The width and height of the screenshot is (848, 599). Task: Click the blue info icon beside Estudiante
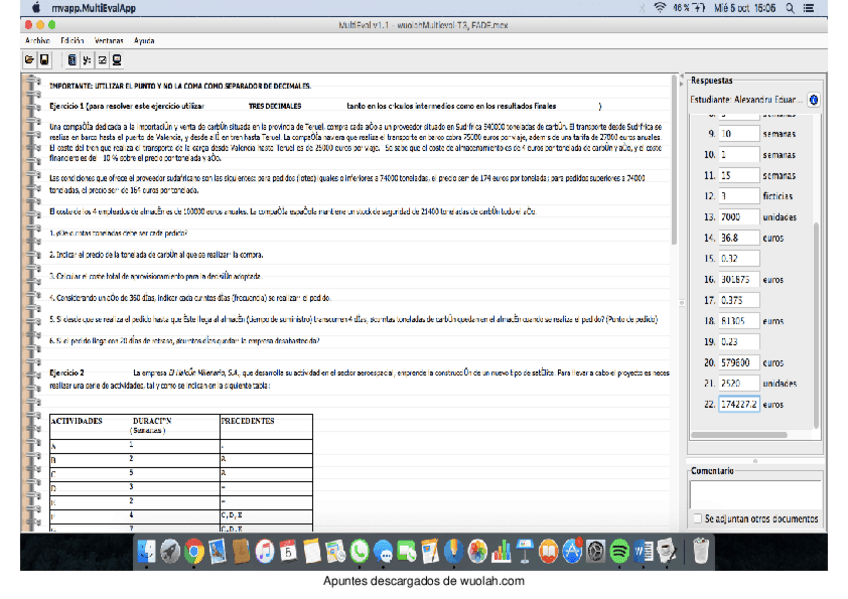813,99
